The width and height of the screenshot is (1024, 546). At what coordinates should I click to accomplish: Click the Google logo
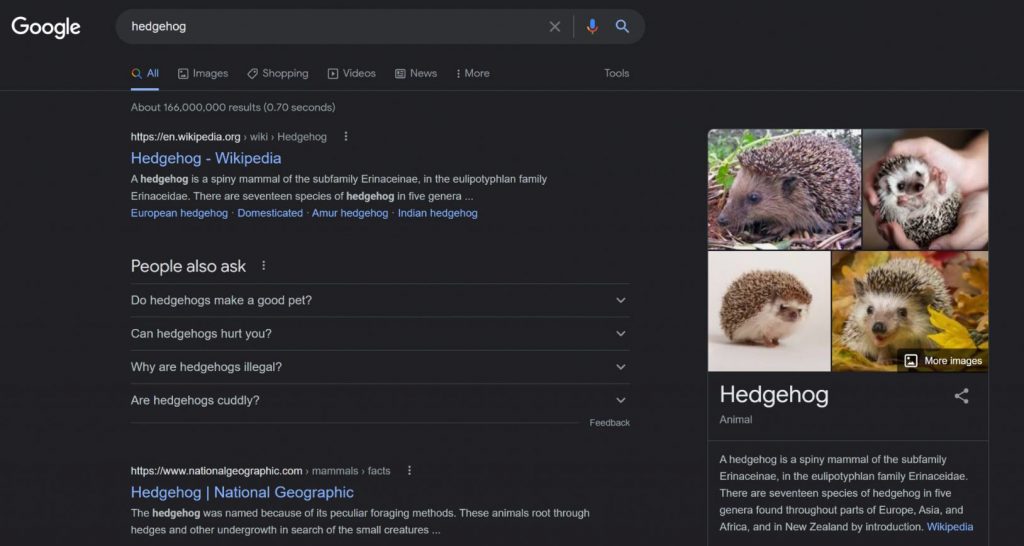coord(46,27)
